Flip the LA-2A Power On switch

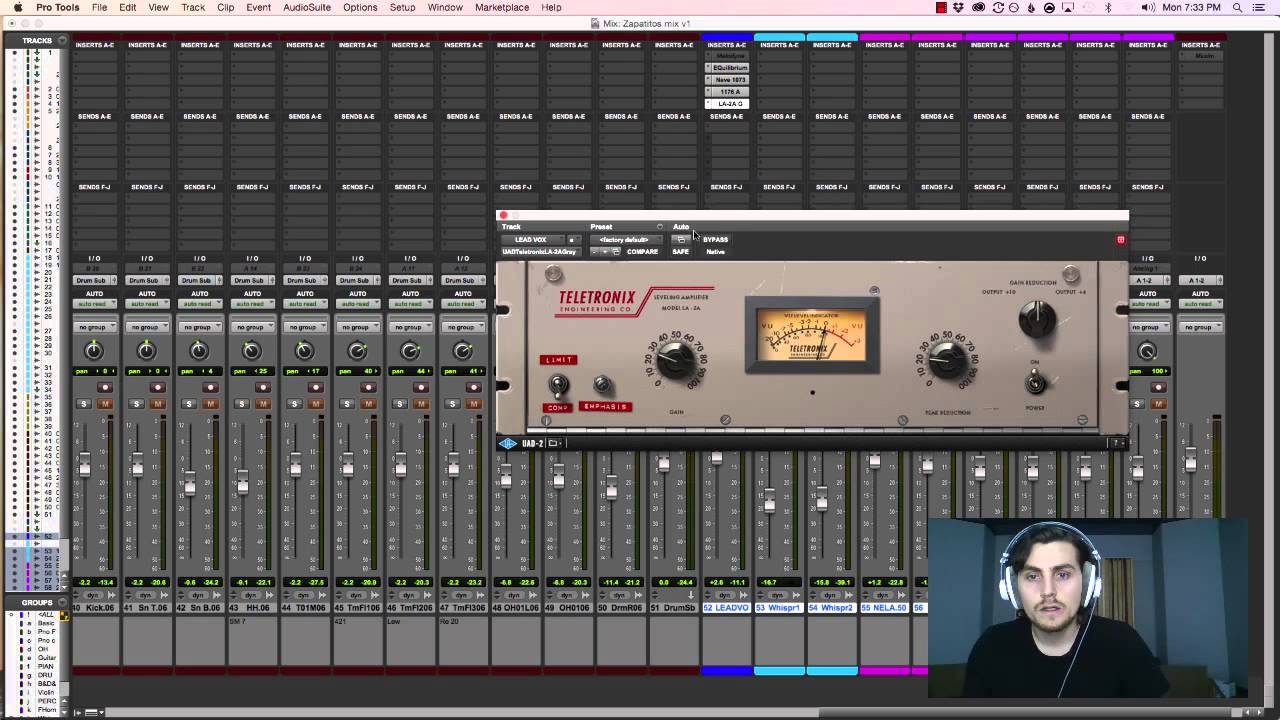1035,382
